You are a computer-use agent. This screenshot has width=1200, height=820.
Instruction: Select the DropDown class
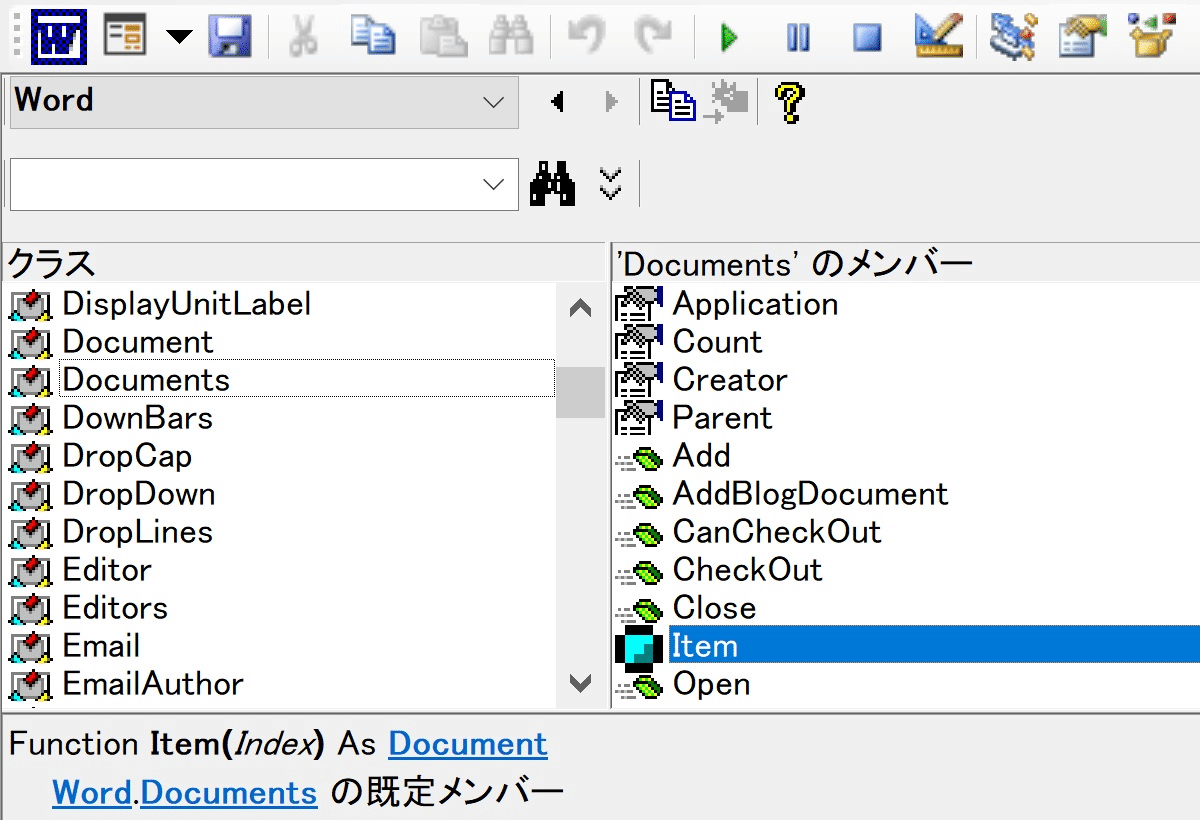coord(138,494)
